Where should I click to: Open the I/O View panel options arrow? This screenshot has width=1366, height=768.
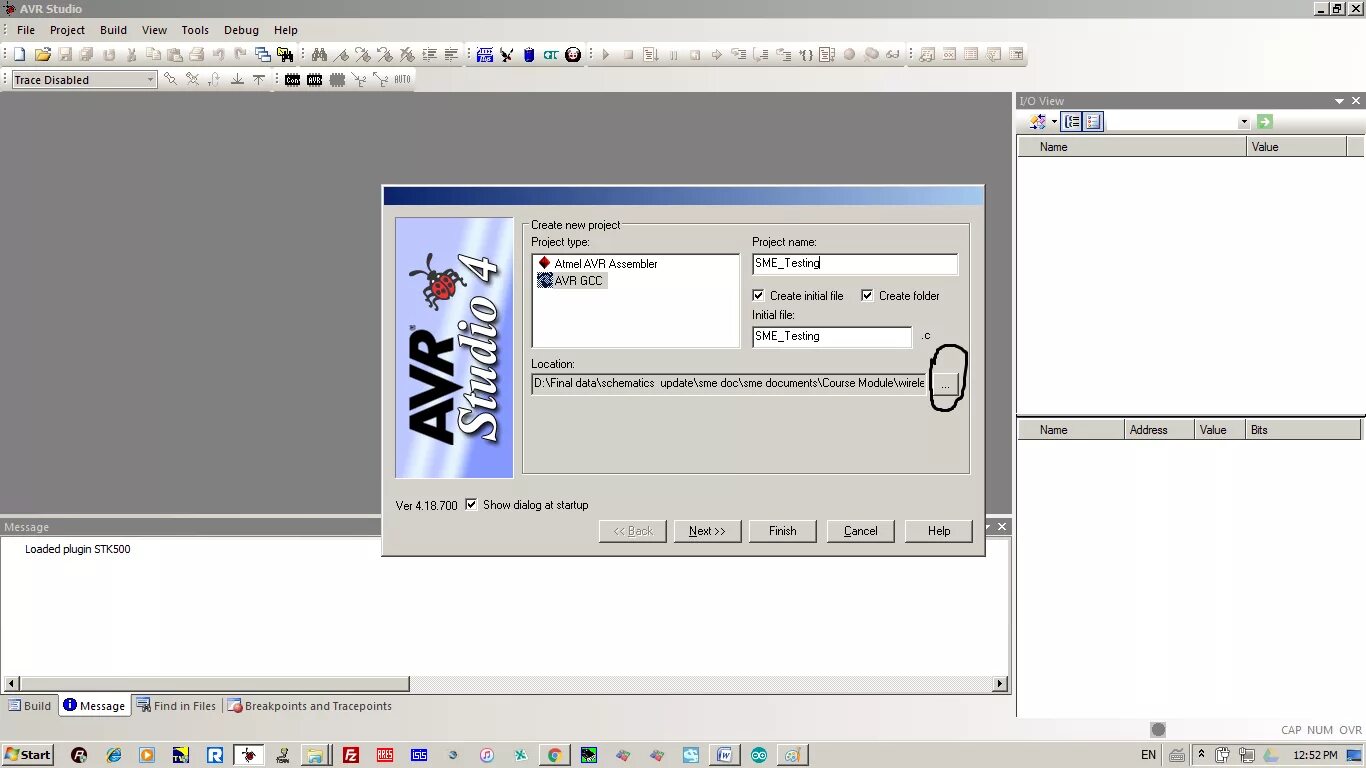[1340, 101]
